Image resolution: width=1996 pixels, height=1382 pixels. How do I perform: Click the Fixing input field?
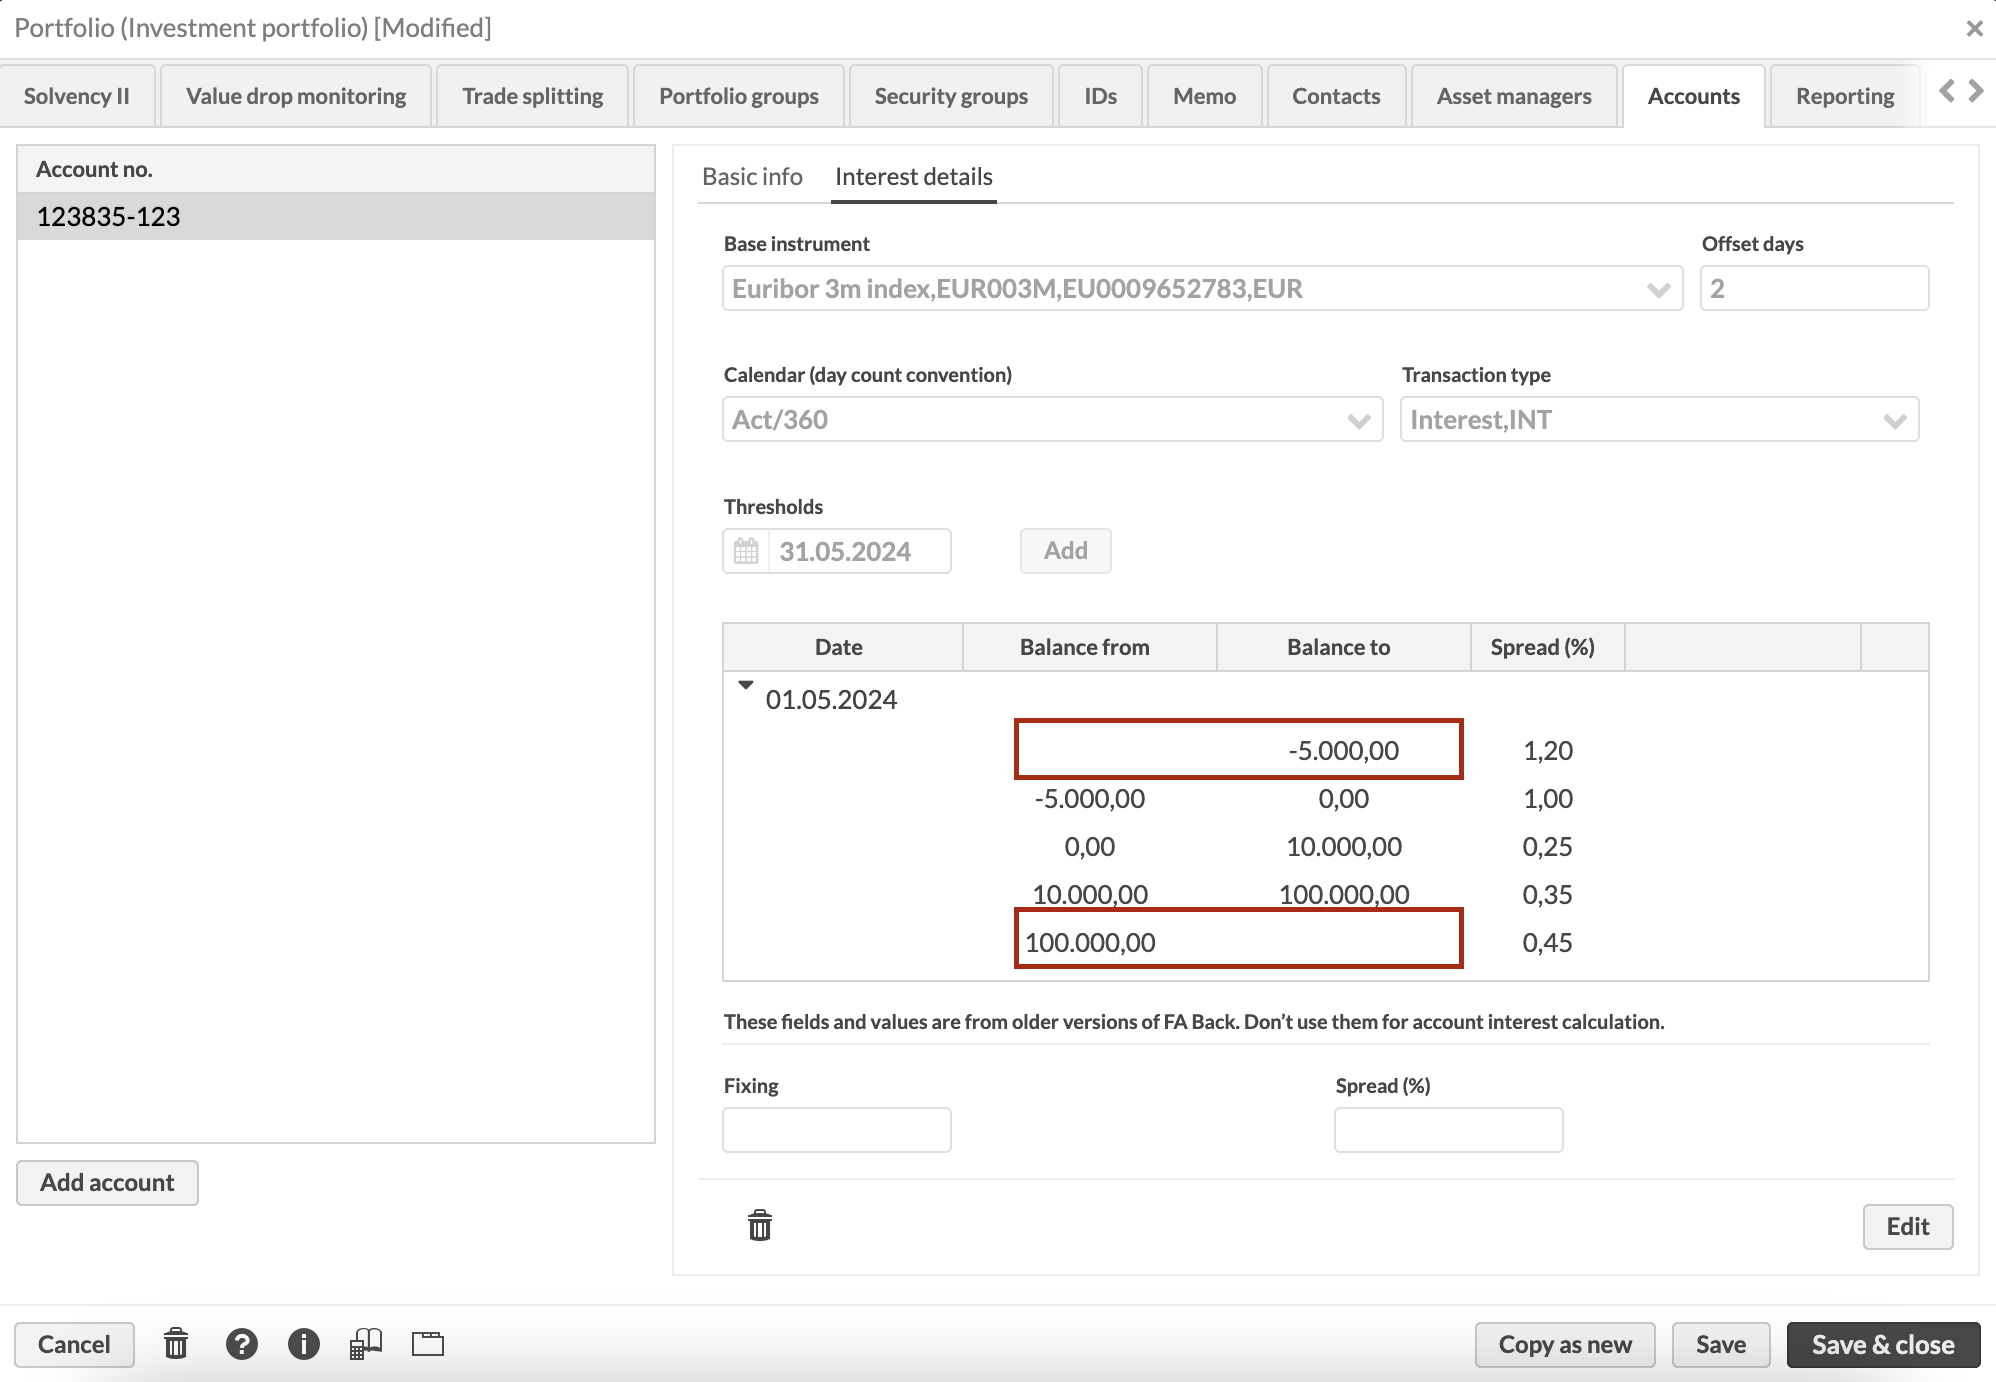coord(837,1130)
